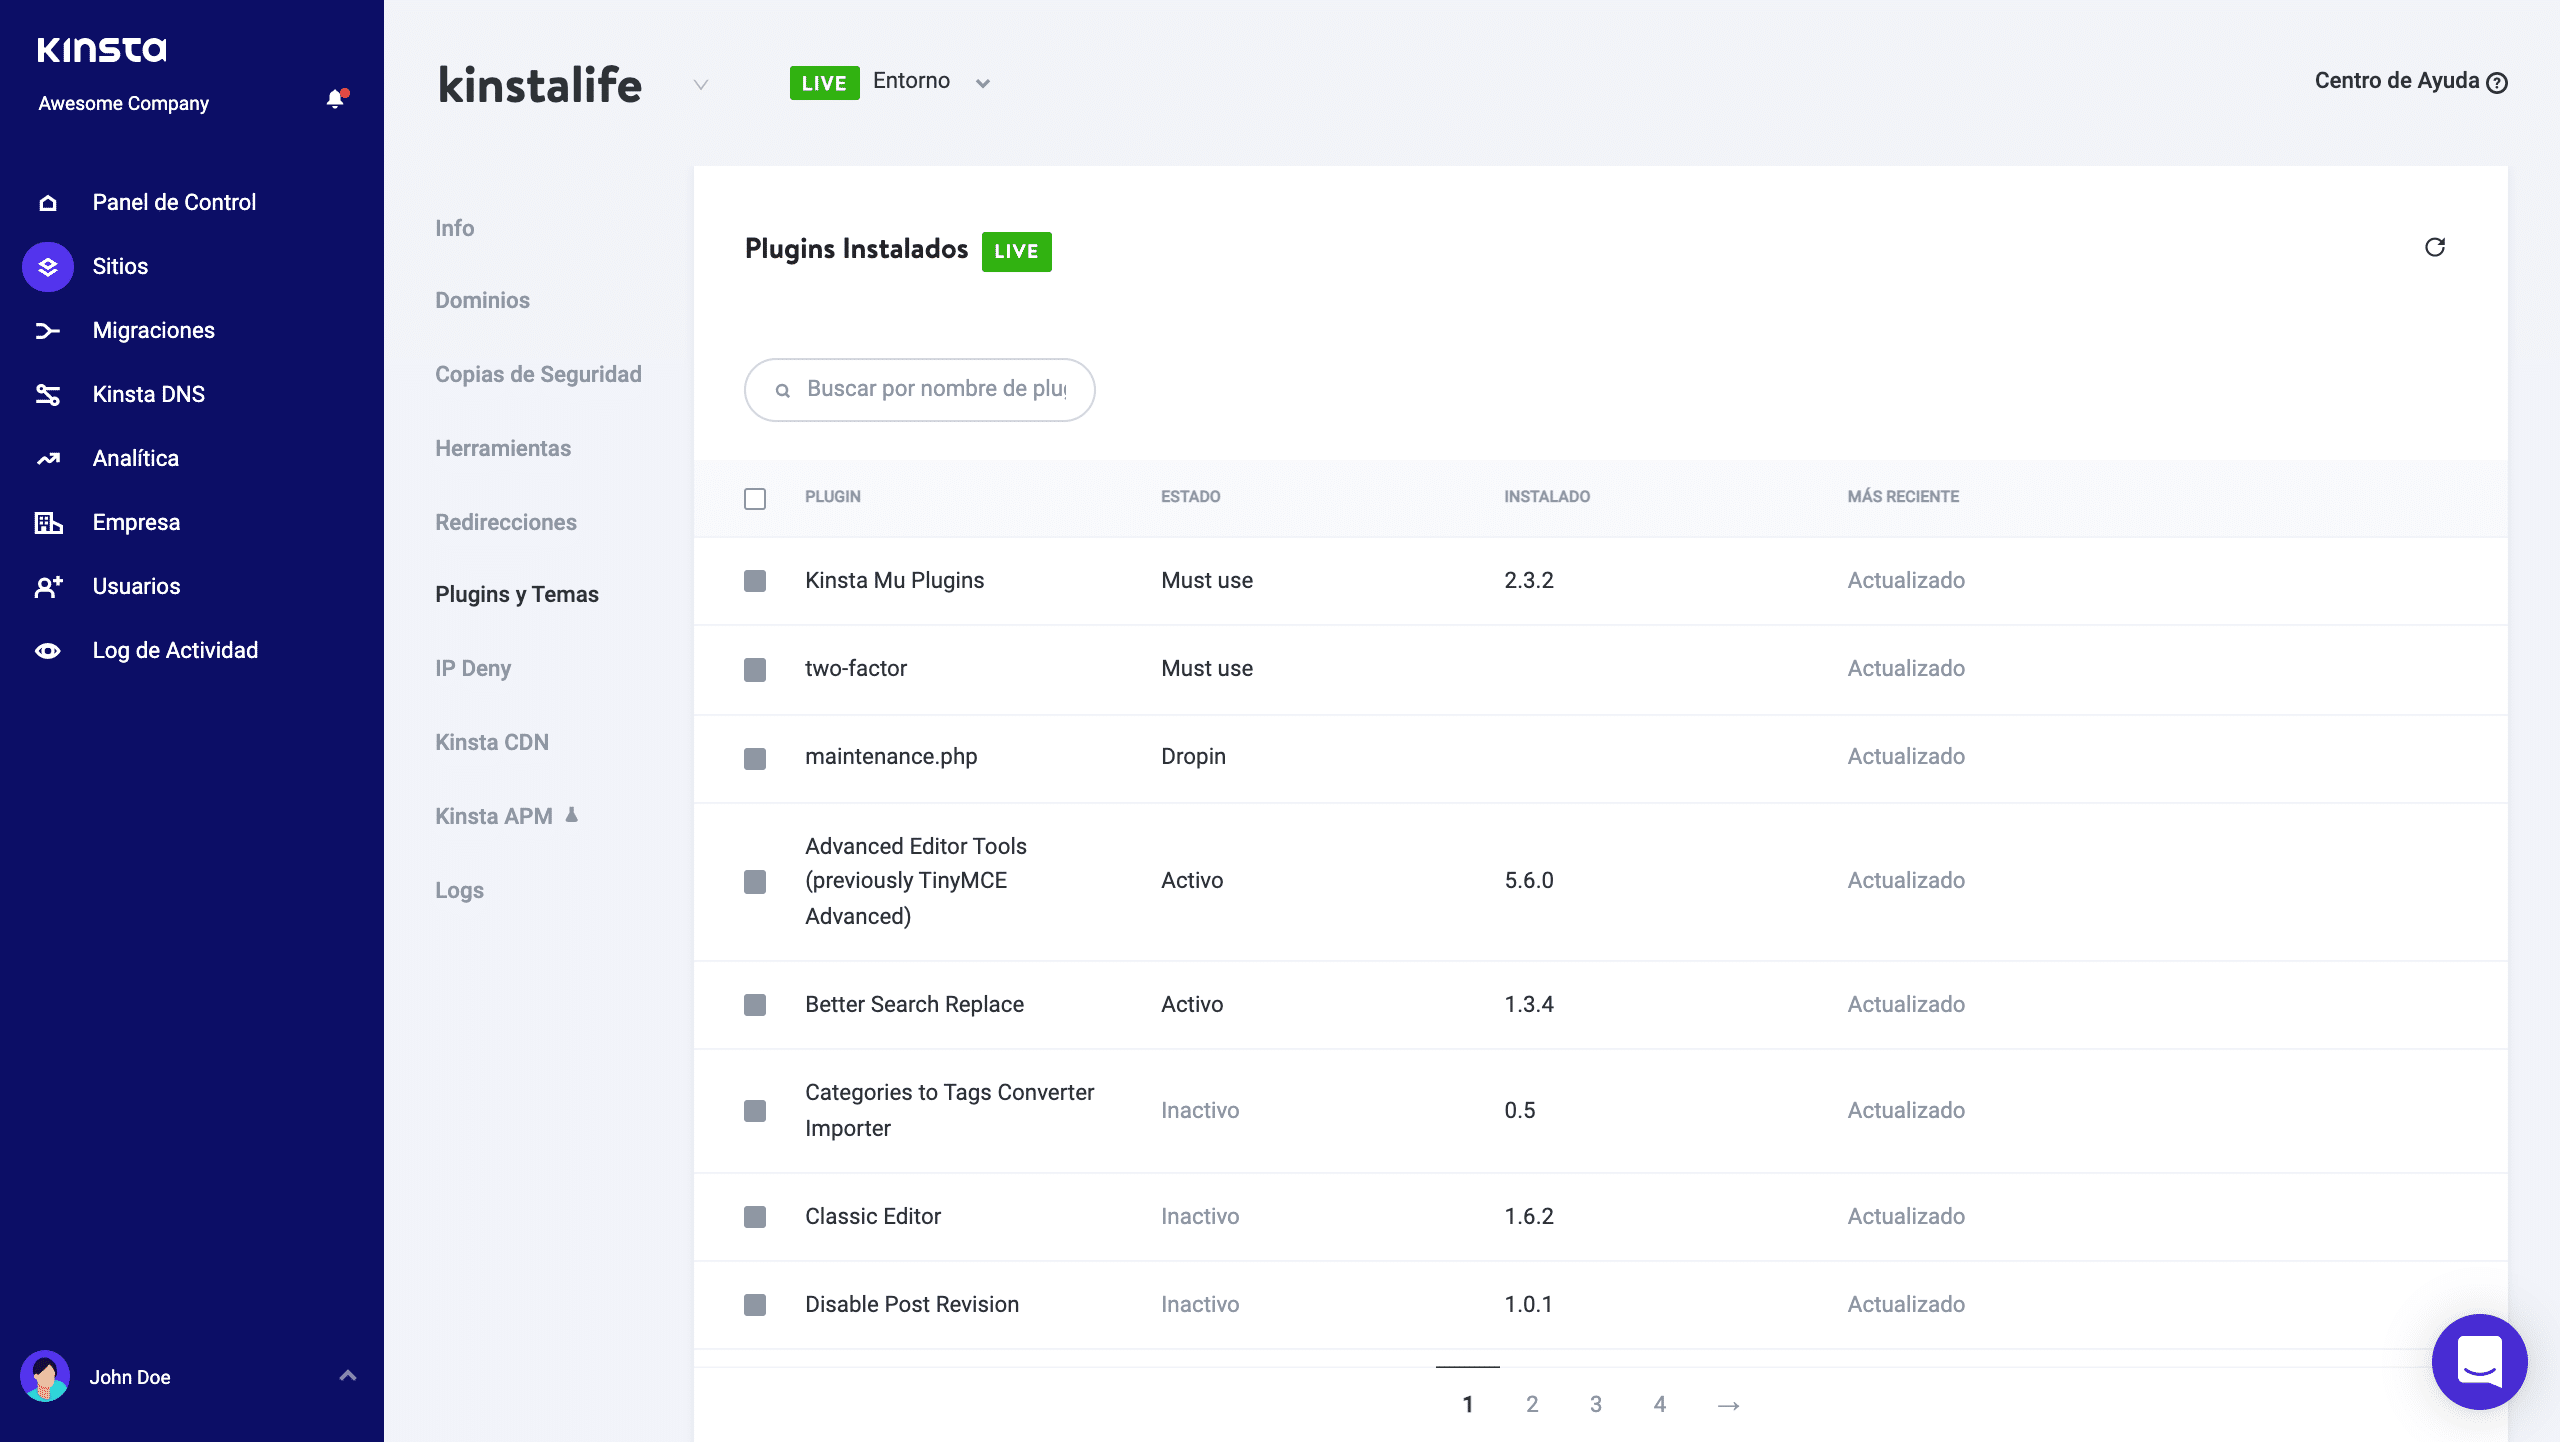Toggle checkbox for Better Search Replace plugin
The height and width of the screenshot is (1442, 2560).
click(x=754, y=1004)
